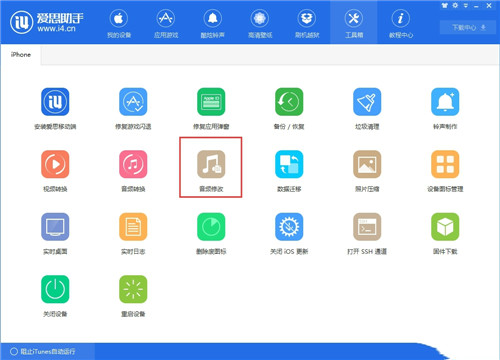Open the 数据迁移 data migration tool
The image size is (500, 360).
click(289, 164)
